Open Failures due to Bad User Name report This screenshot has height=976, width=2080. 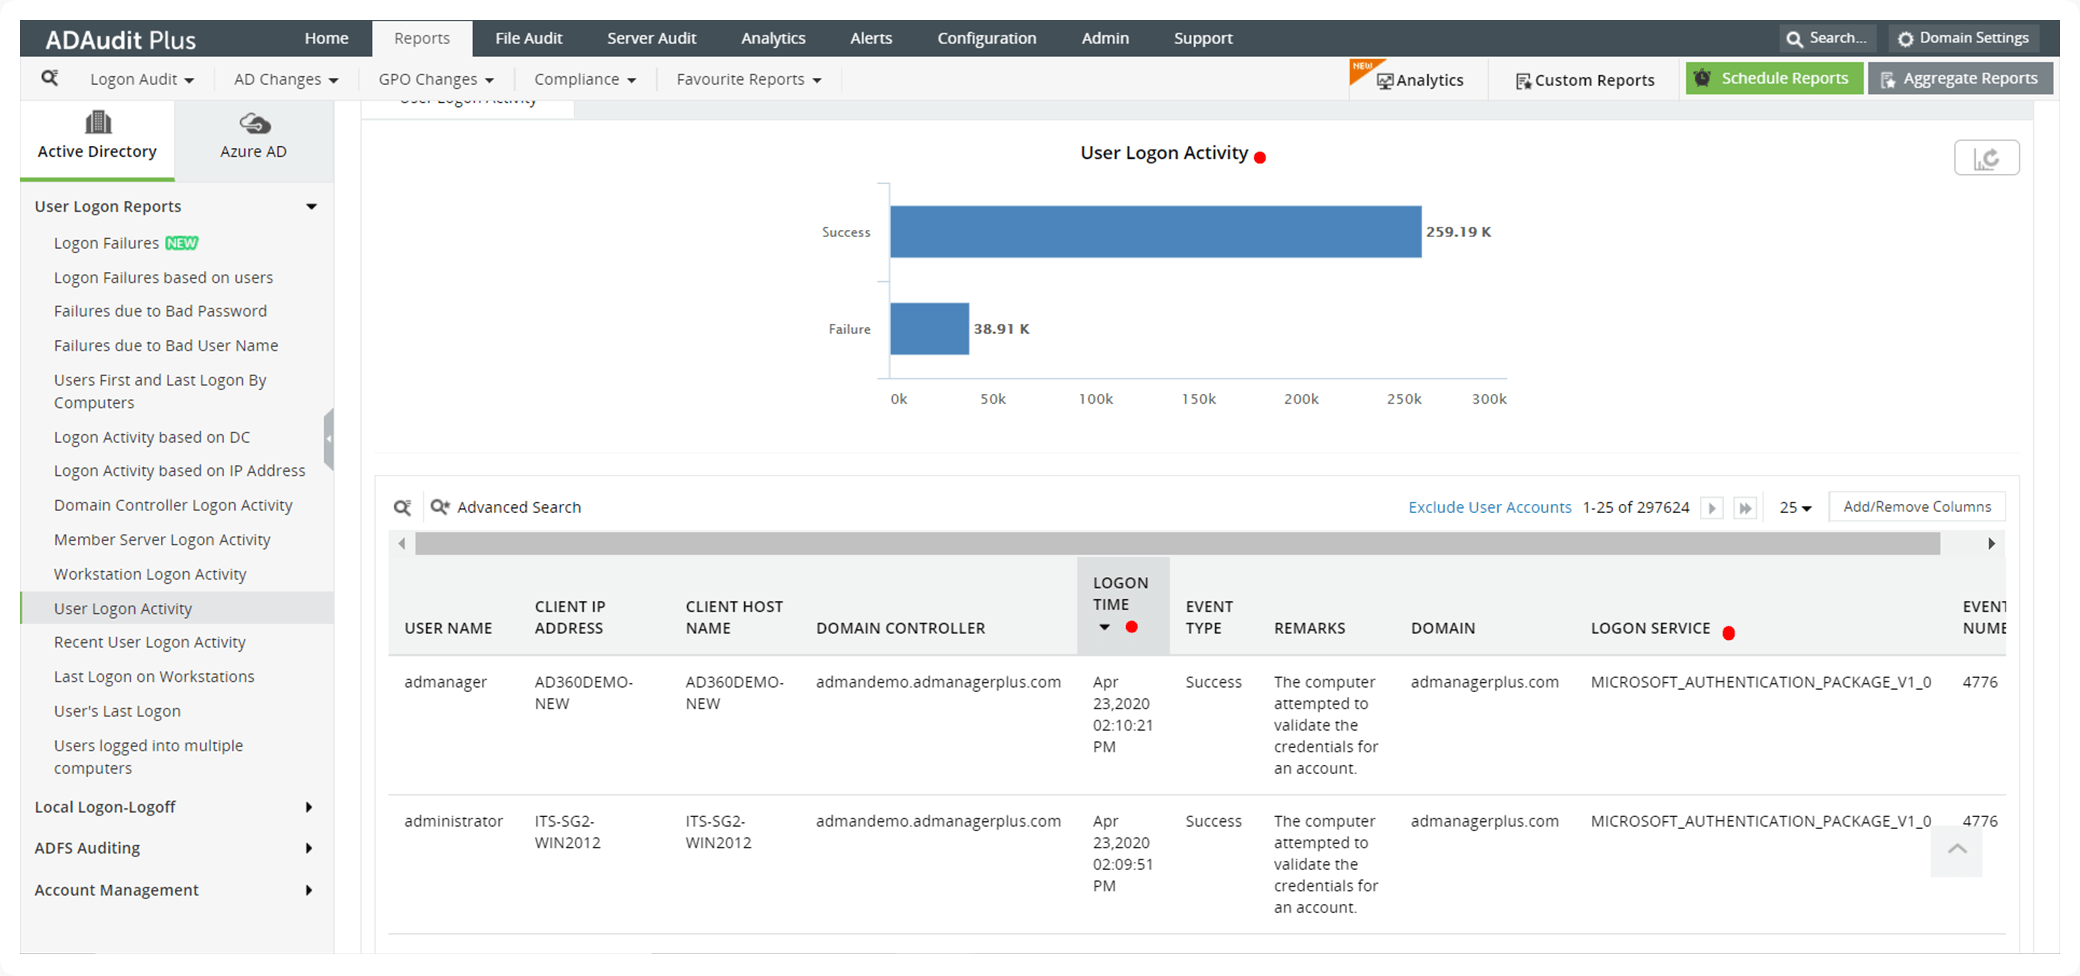[x=166, y=345]
